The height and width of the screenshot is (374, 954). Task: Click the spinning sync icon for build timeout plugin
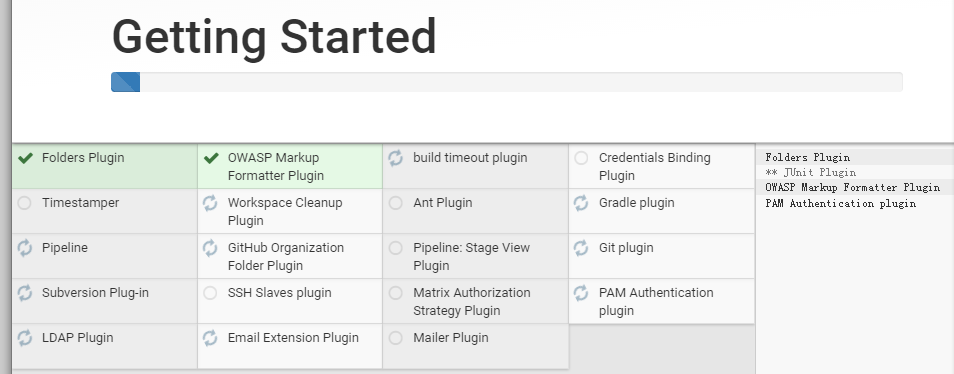(395, 158)
